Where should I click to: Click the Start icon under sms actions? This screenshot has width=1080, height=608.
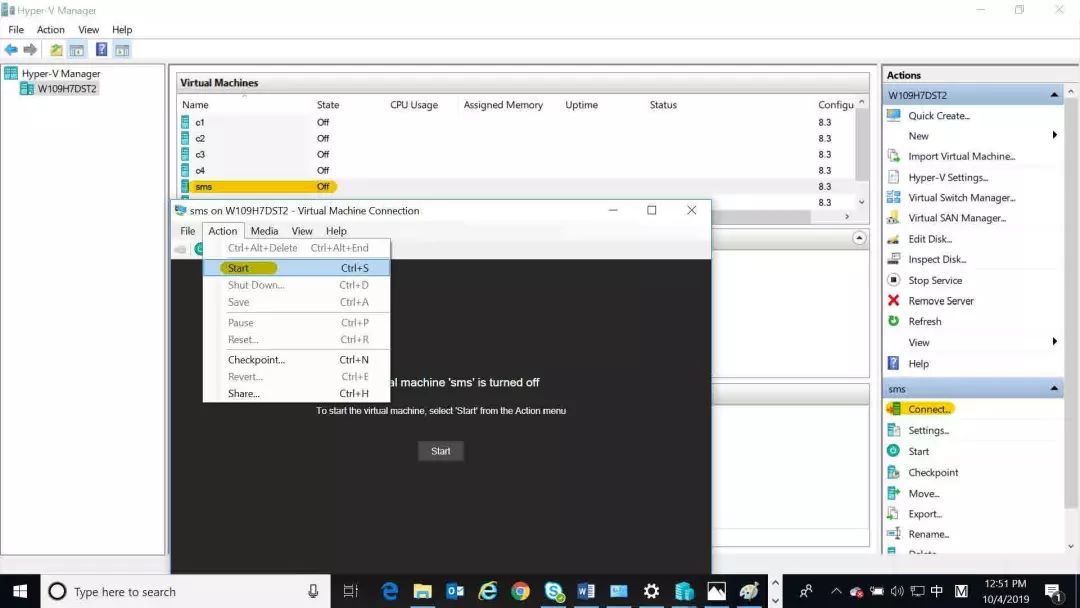[x=893, y=450]
